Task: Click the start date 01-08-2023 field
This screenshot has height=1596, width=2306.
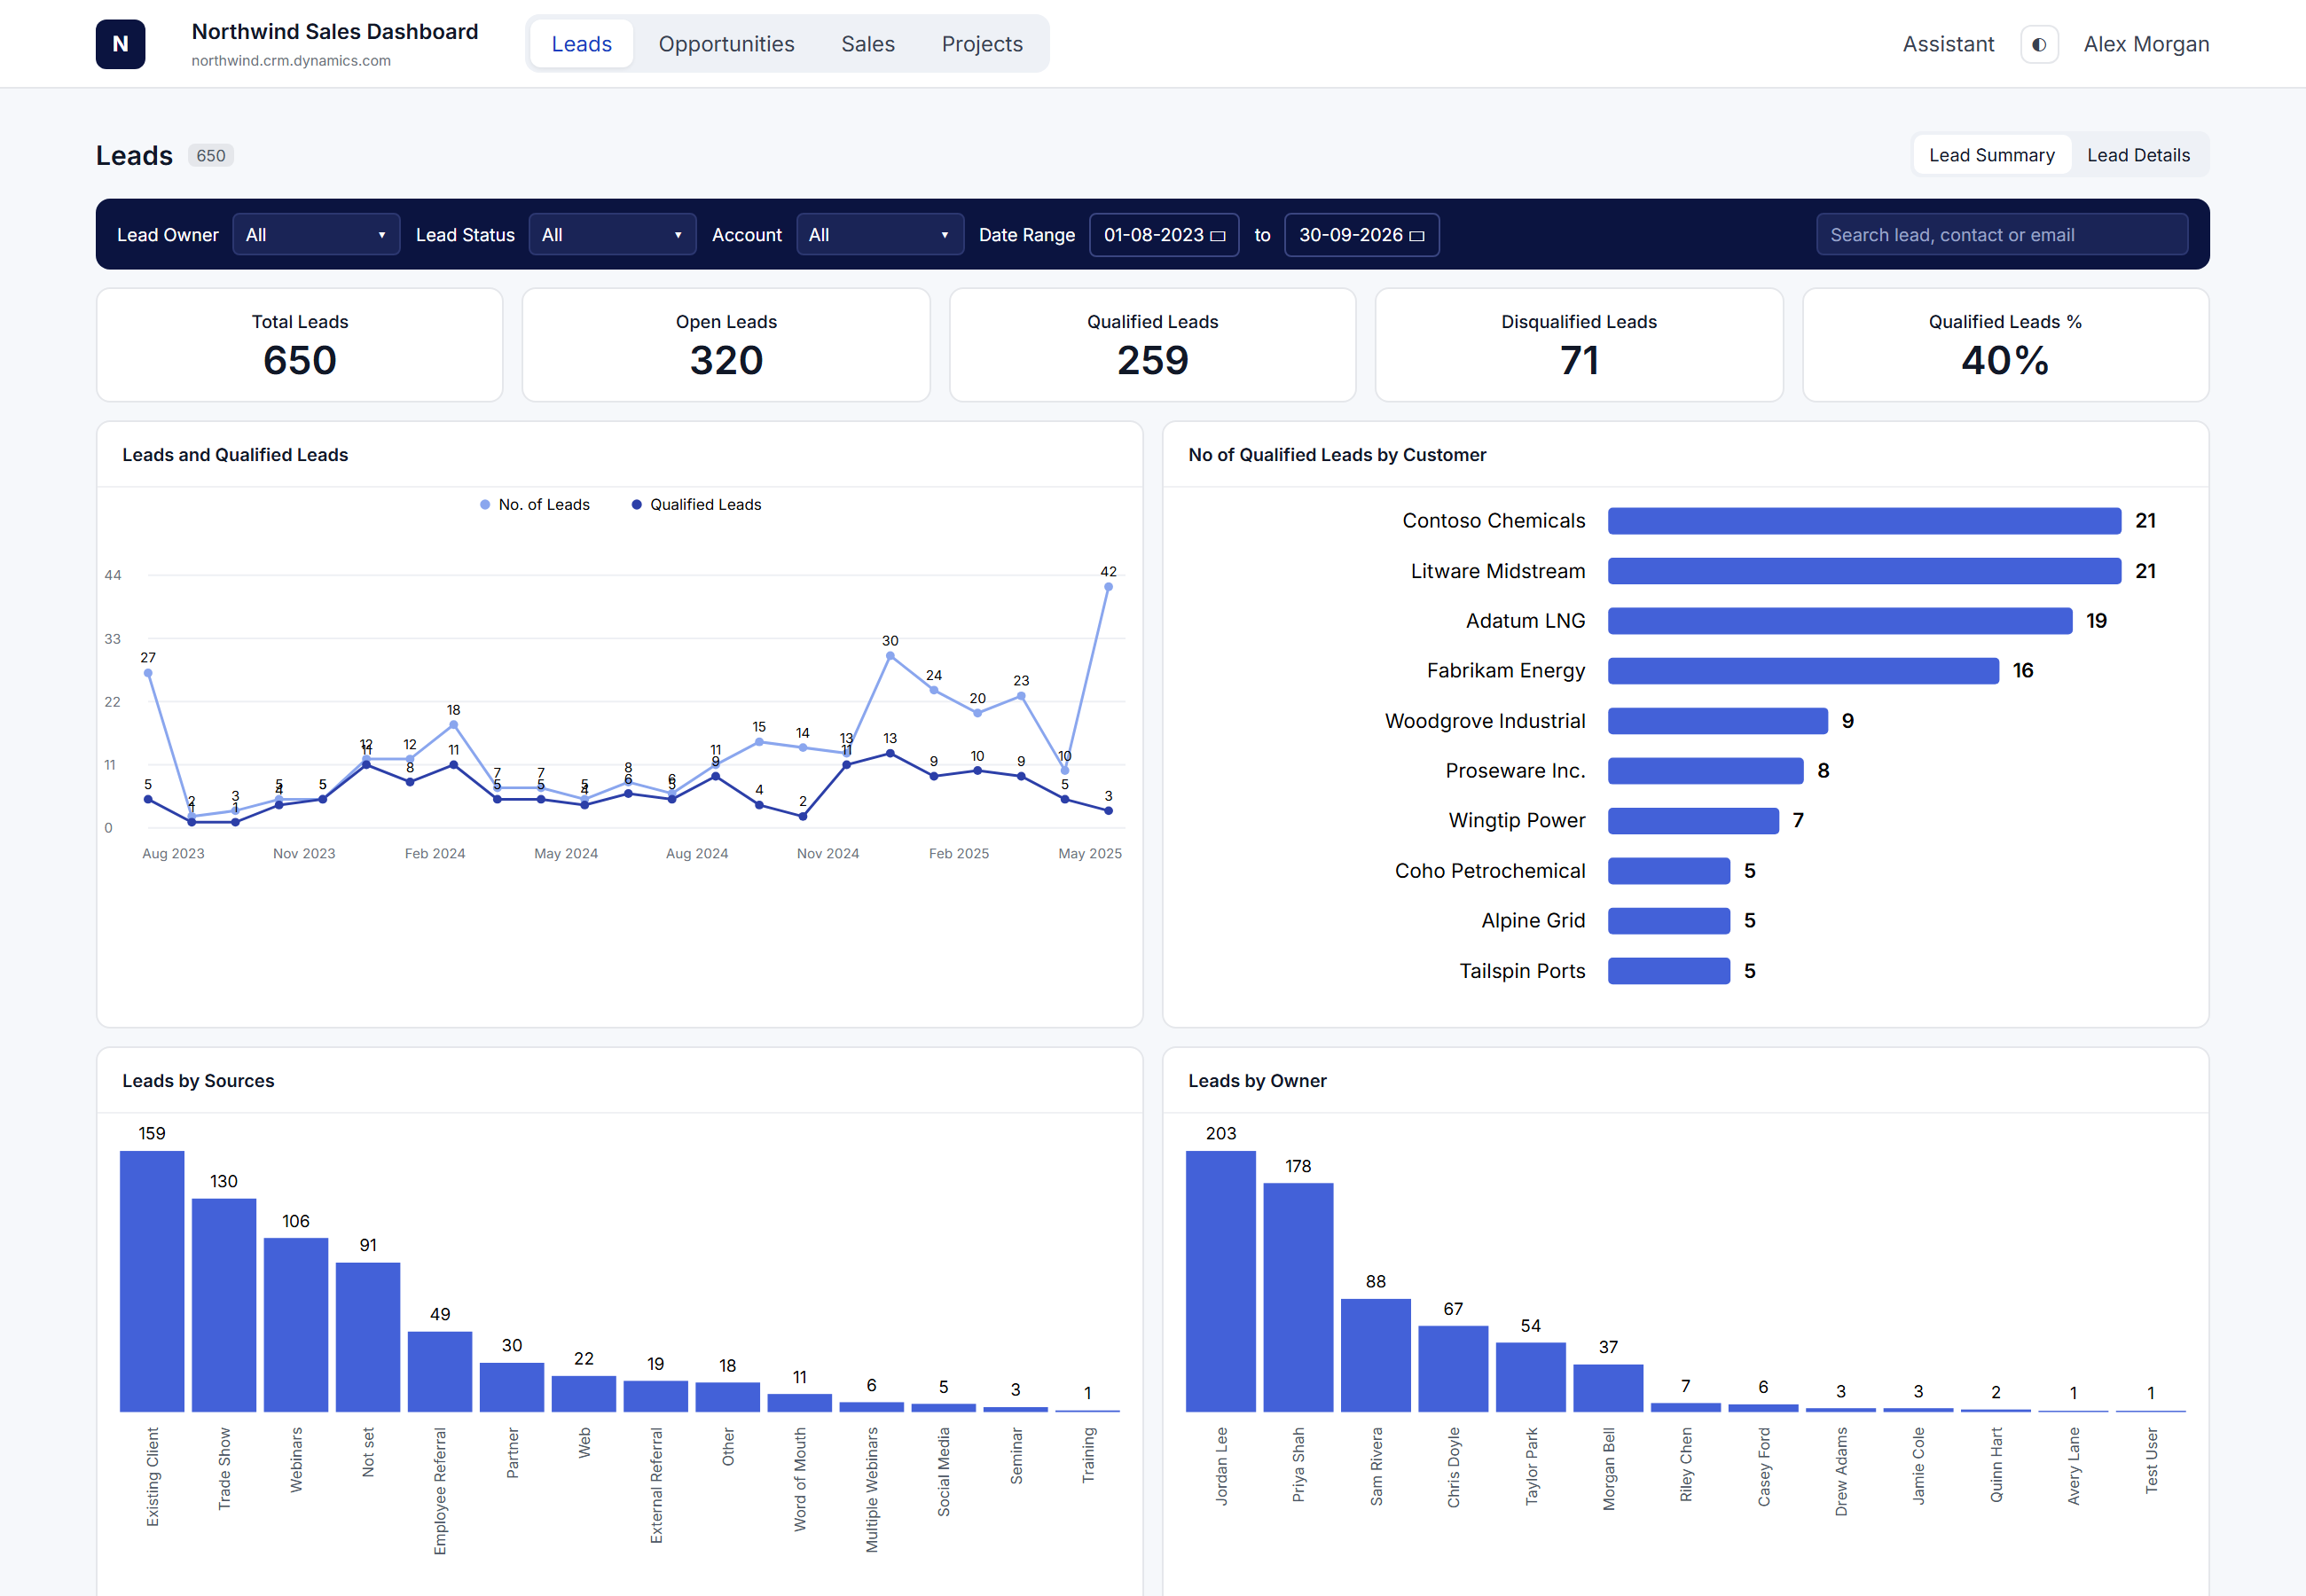Action: (1164, 235)
